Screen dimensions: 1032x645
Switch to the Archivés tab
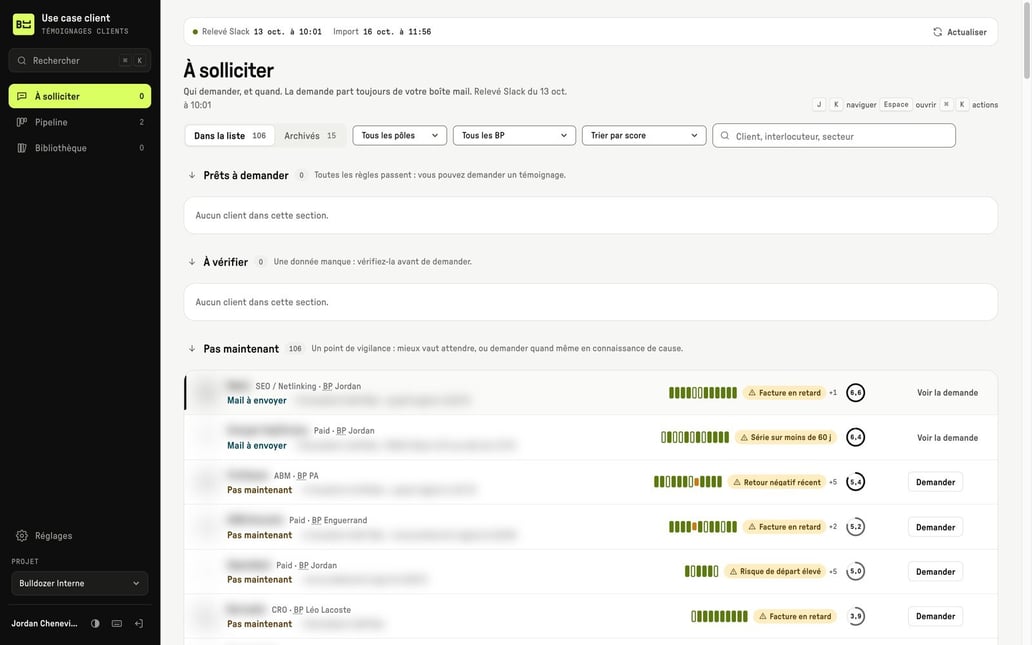click(310, 136)
